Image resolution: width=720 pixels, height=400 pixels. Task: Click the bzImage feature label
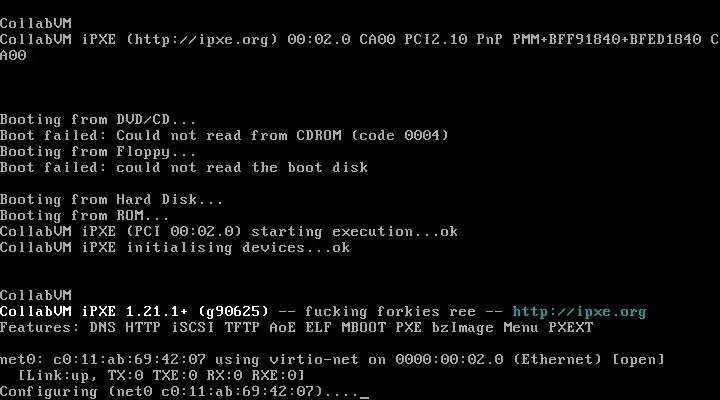pyautogui.click(x=462, y=328)
